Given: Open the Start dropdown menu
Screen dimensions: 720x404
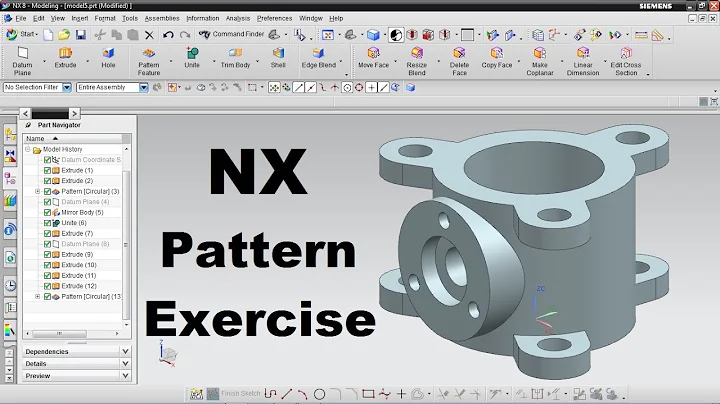Looking at the screenshot, I should click(x=22, y=34).
